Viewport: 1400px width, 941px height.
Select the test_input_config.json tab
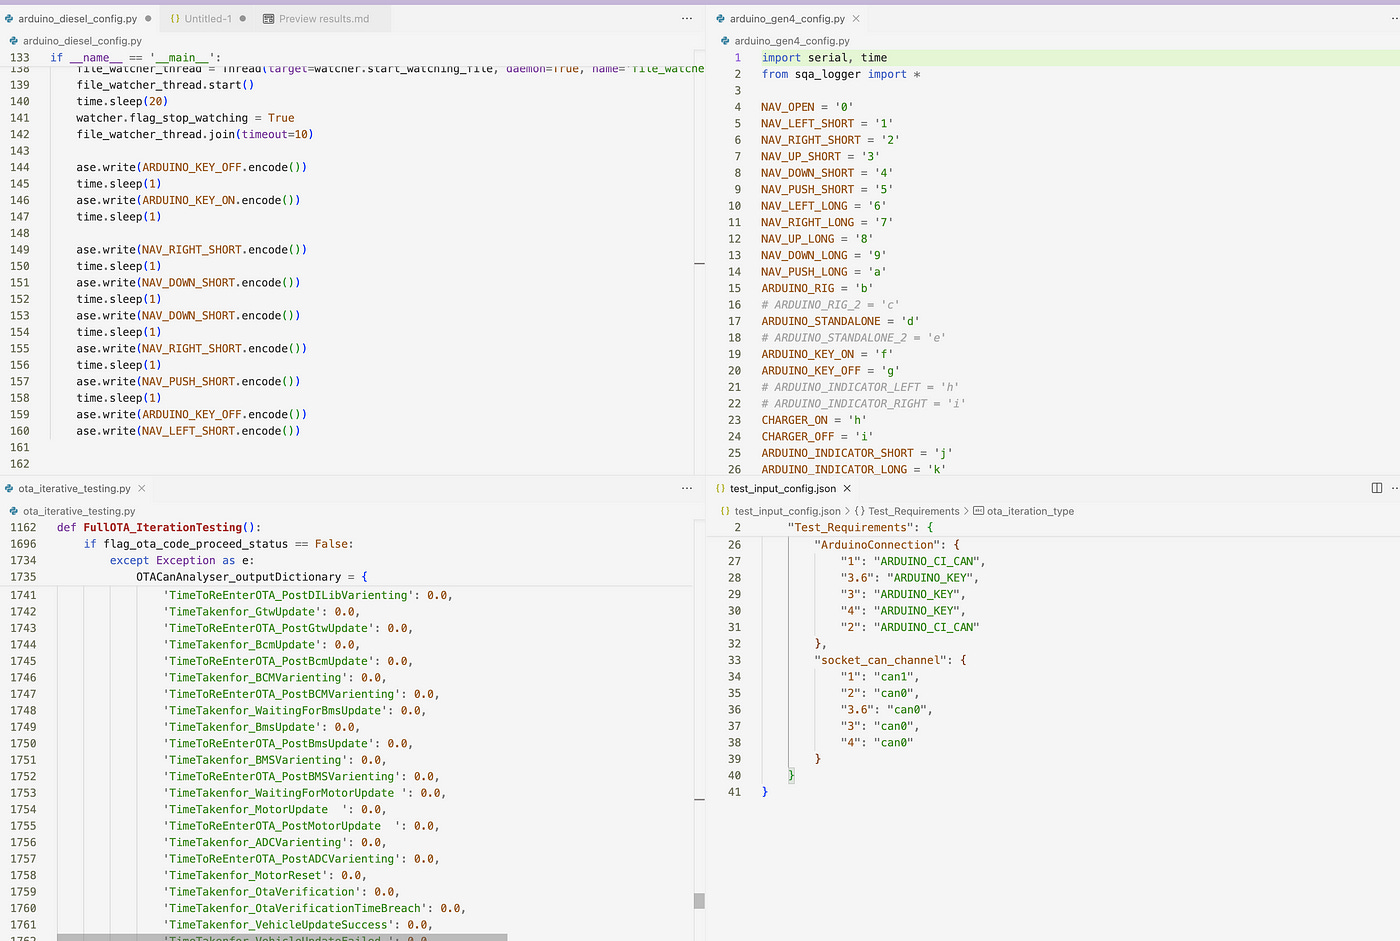(782, 488)
